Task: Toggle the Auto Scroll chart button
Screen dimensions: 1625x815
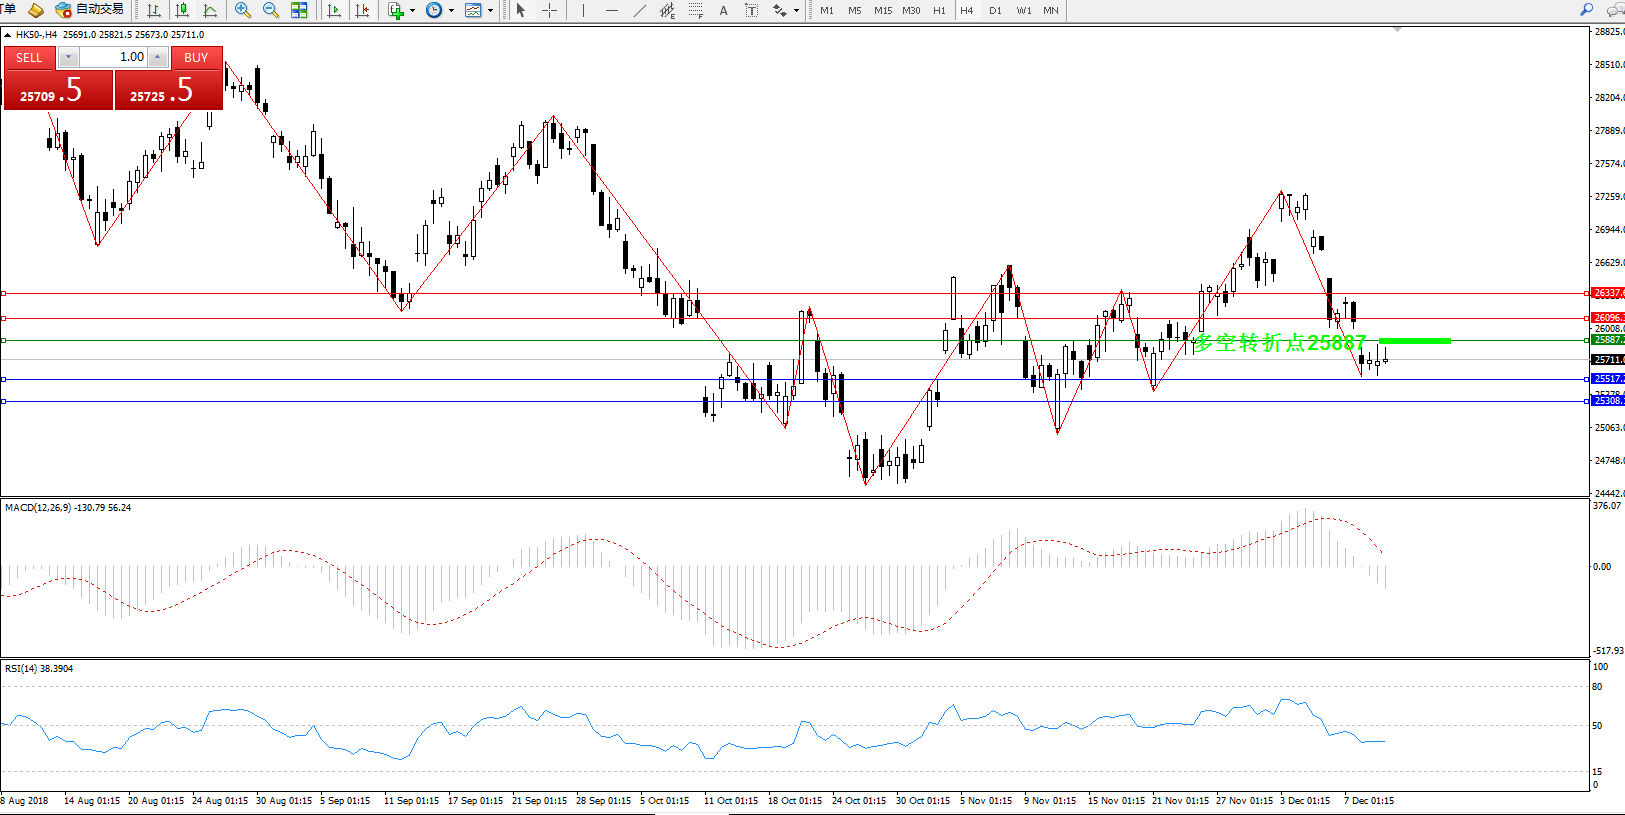Action: 334,10
